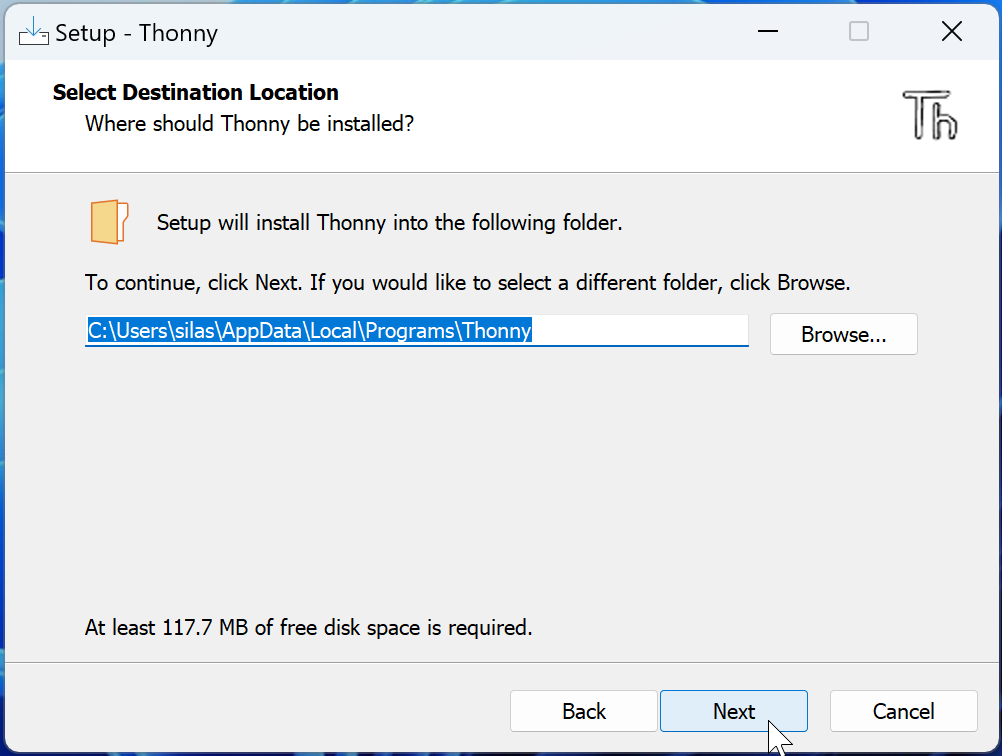1002x756 pixels.
Task: Click inside the highlighted install path text
Action: [x=309, y=331]
